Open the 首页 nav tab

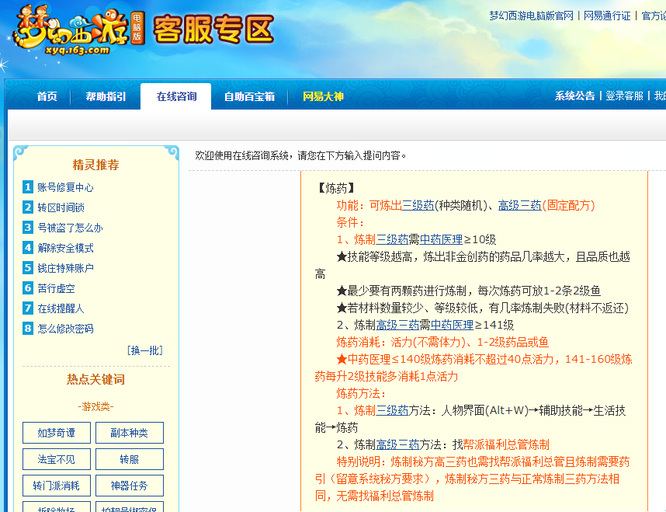47,96
